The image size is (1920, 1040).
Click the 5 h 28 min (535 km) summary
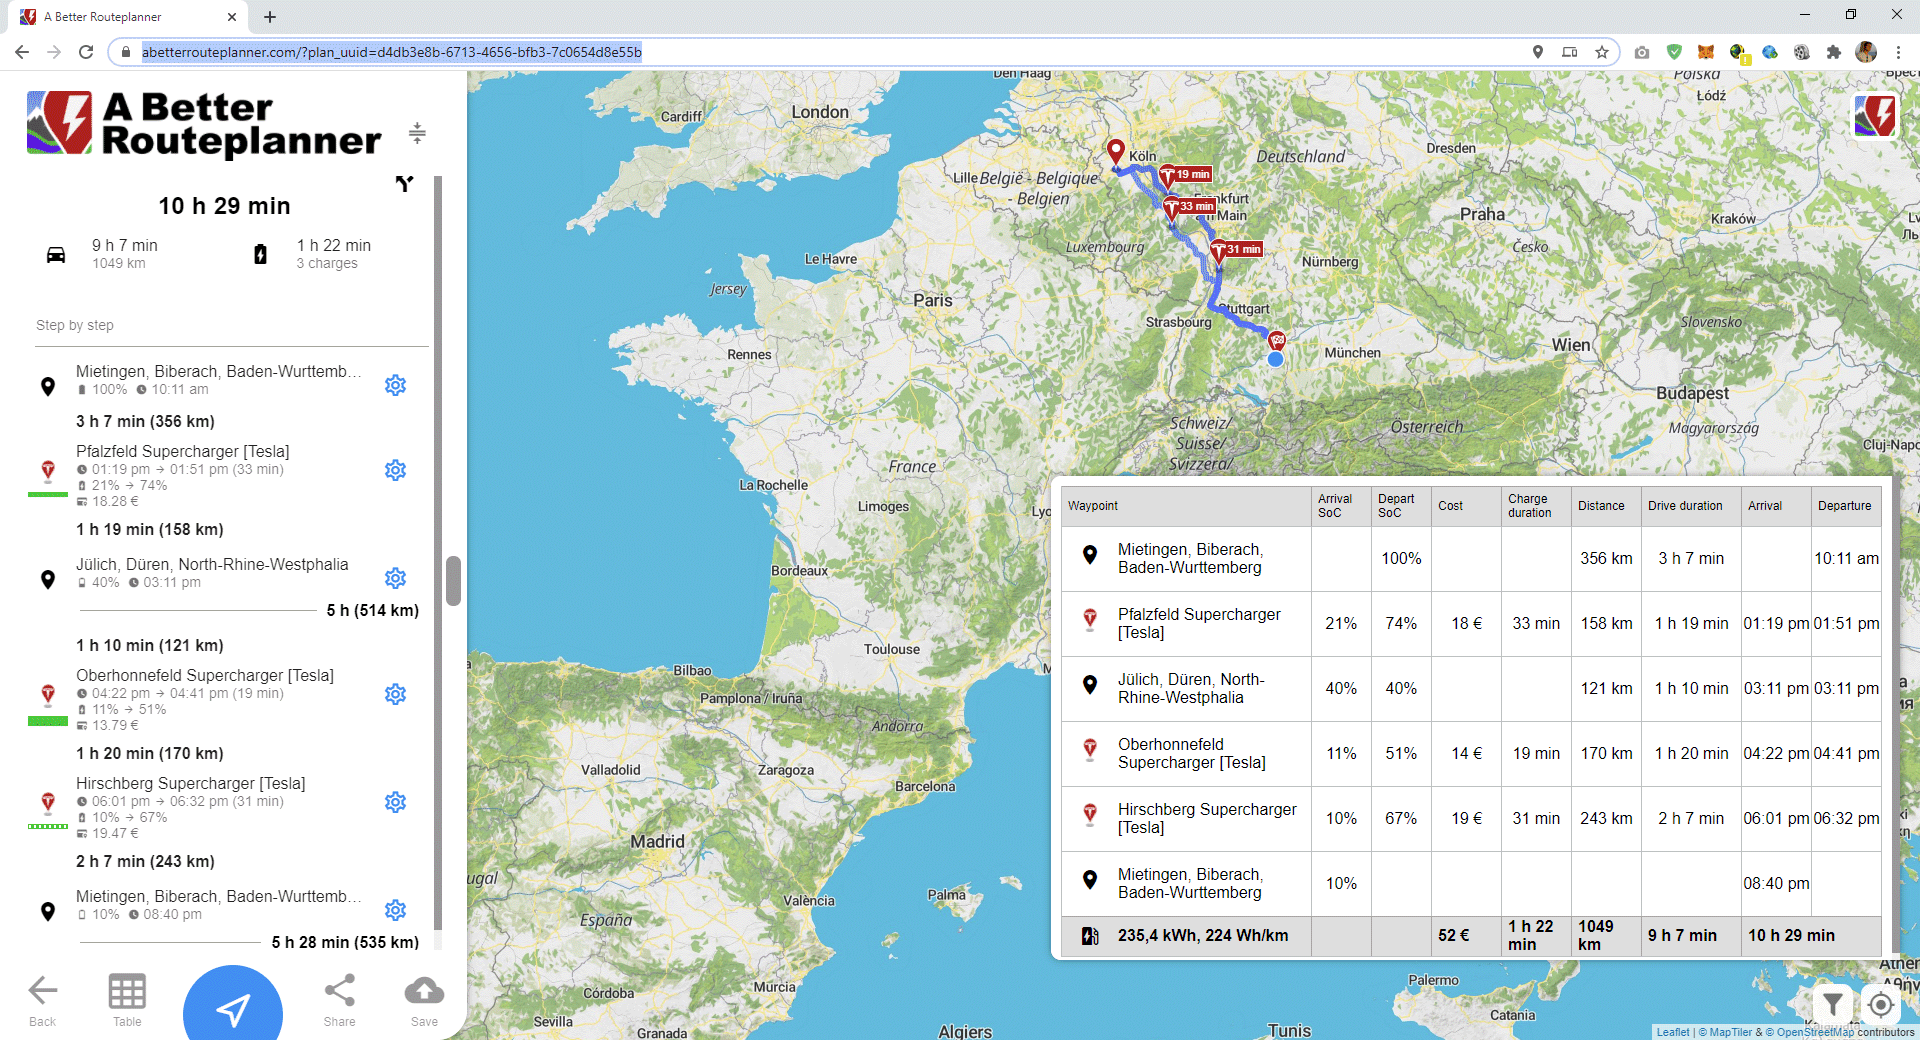pos(345,942)
